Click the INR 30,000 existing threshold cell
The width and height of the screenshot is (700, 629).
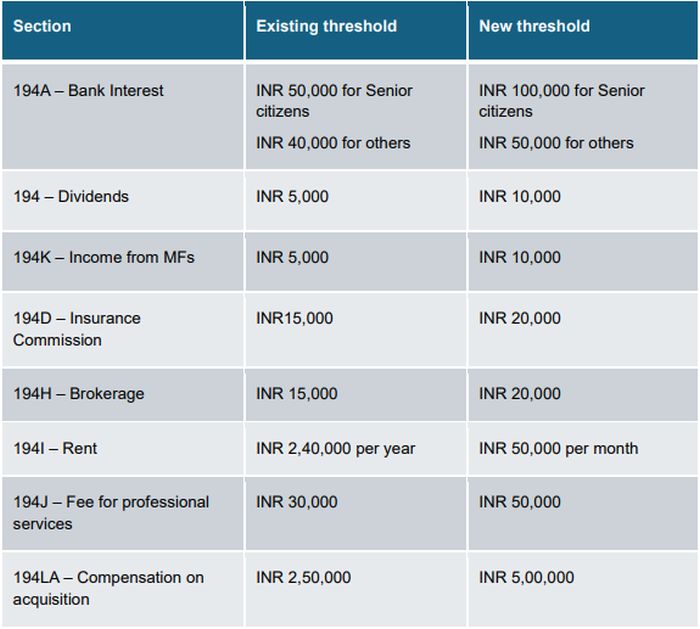[297, 502]
